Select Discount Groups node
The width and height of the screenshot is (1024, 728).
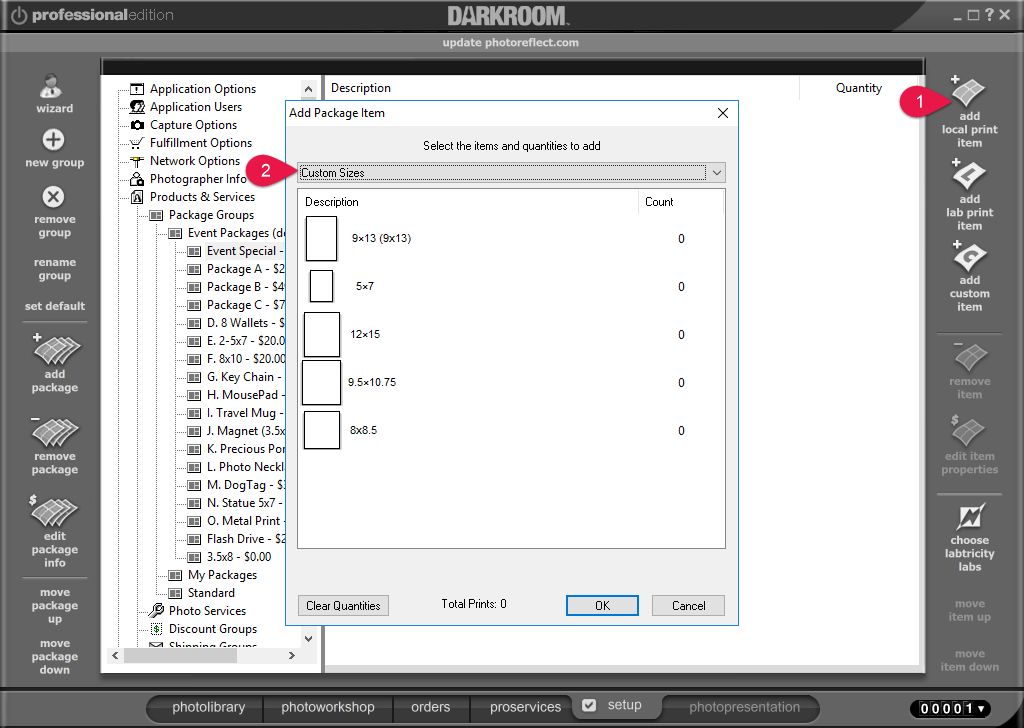212,629
